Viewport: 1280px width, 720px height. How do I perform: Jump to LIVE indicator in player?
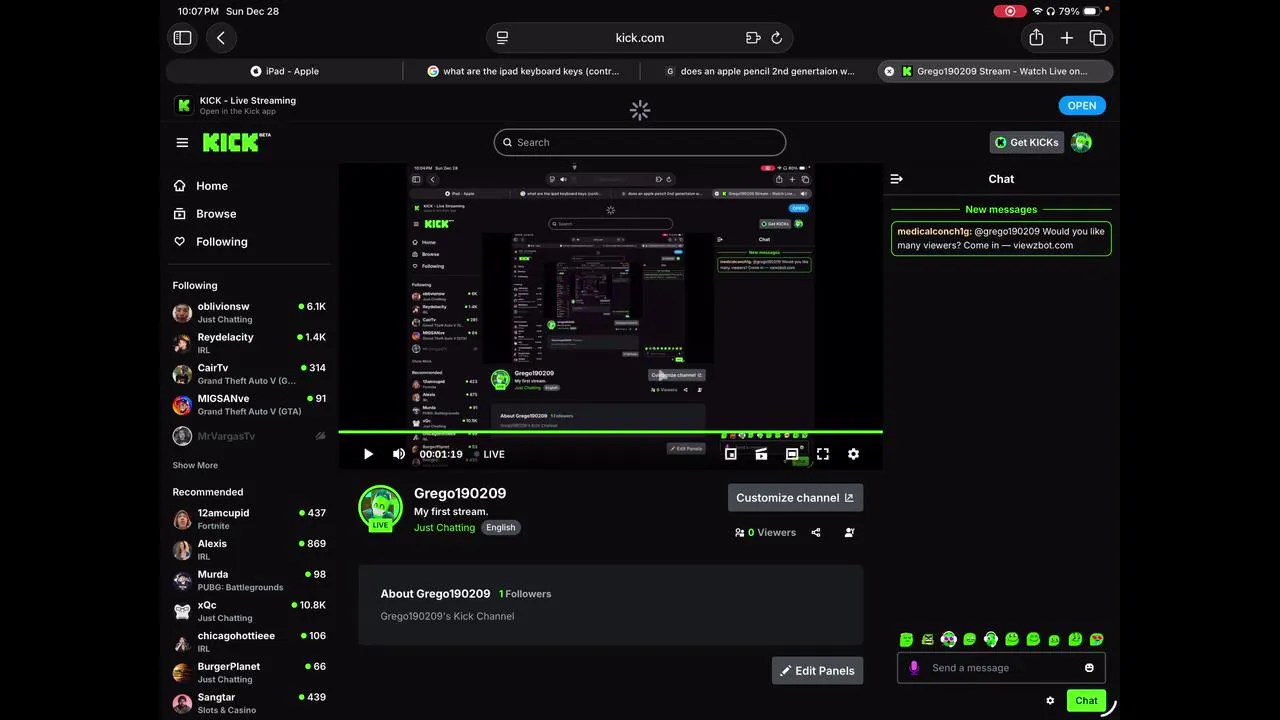(x=490, y=454)
